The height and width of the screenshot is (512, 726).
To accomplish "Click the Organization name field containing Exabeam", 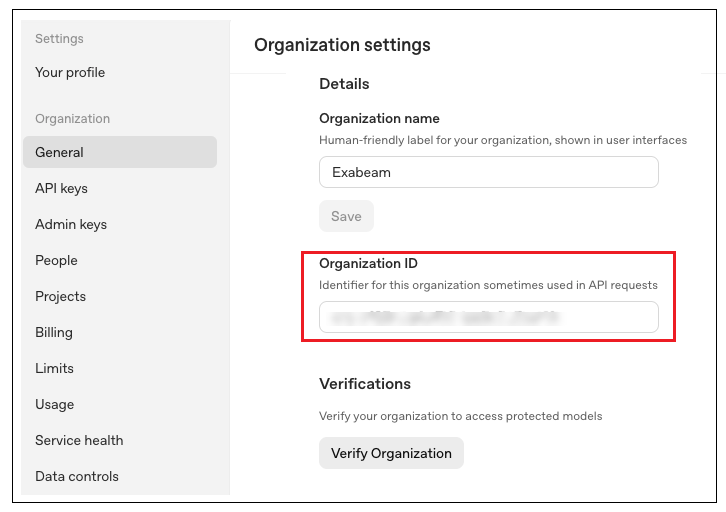I will 488,172.
